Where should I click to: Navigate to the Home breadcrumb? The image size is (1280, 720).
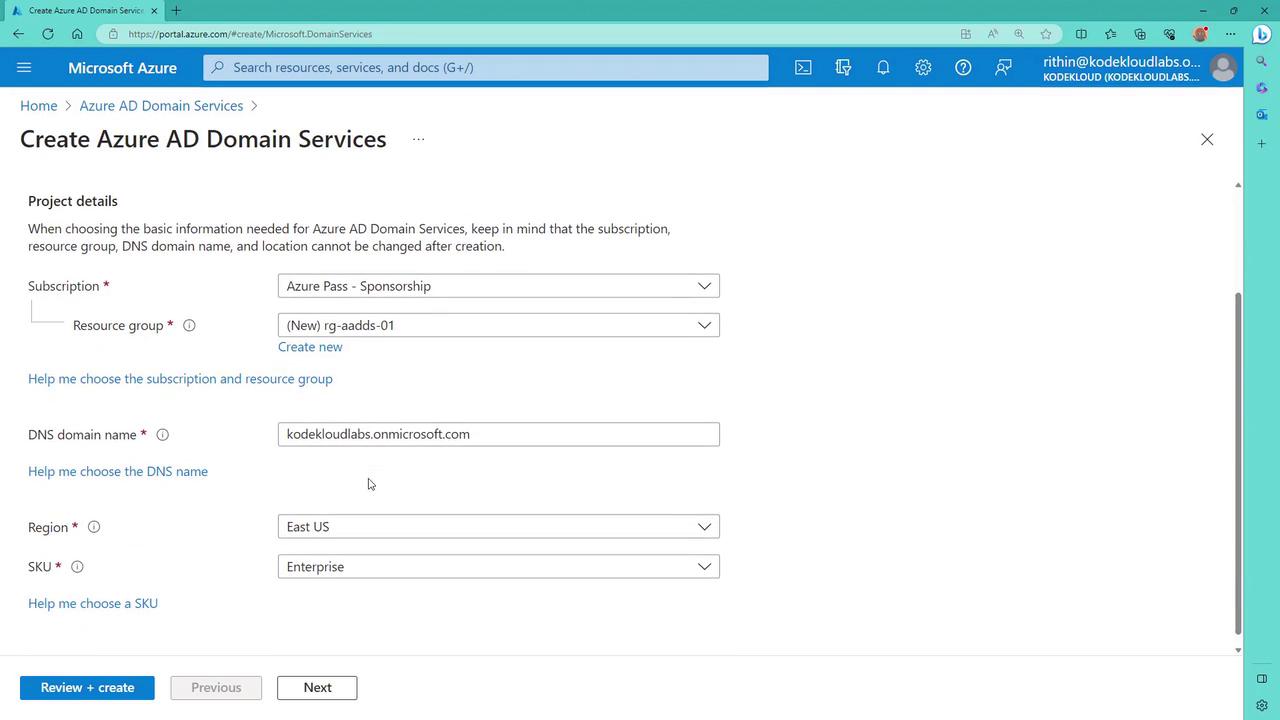39,106
